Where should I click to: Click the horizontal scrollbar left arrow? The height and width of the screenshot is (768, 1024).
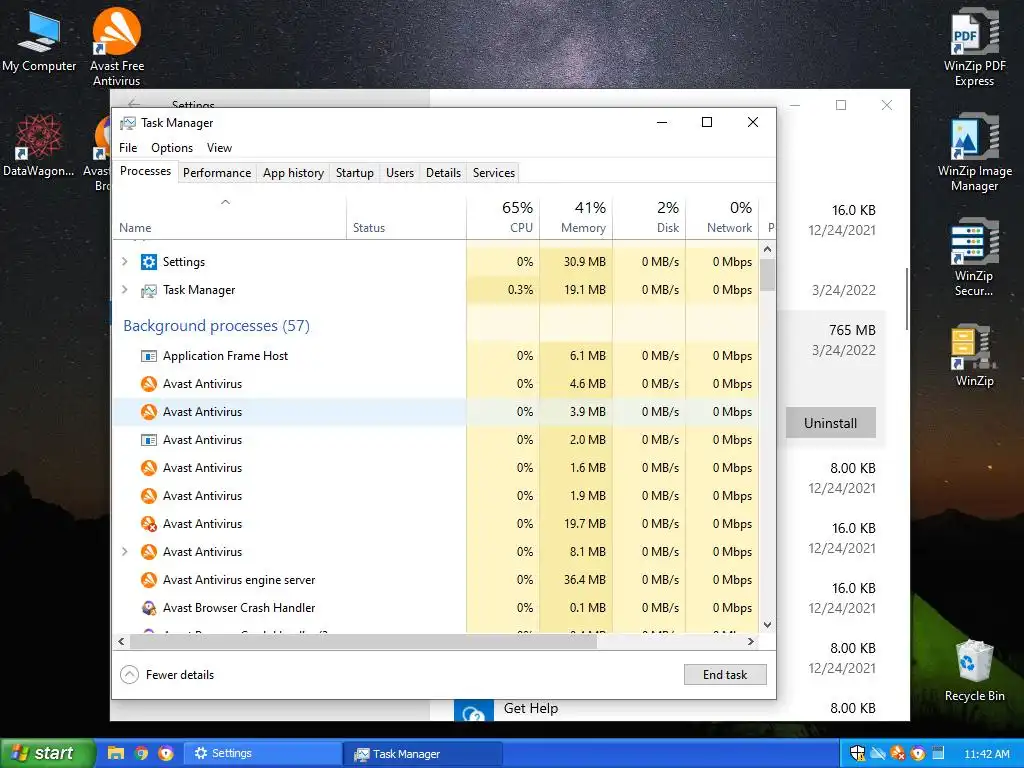tap(121, 642)
